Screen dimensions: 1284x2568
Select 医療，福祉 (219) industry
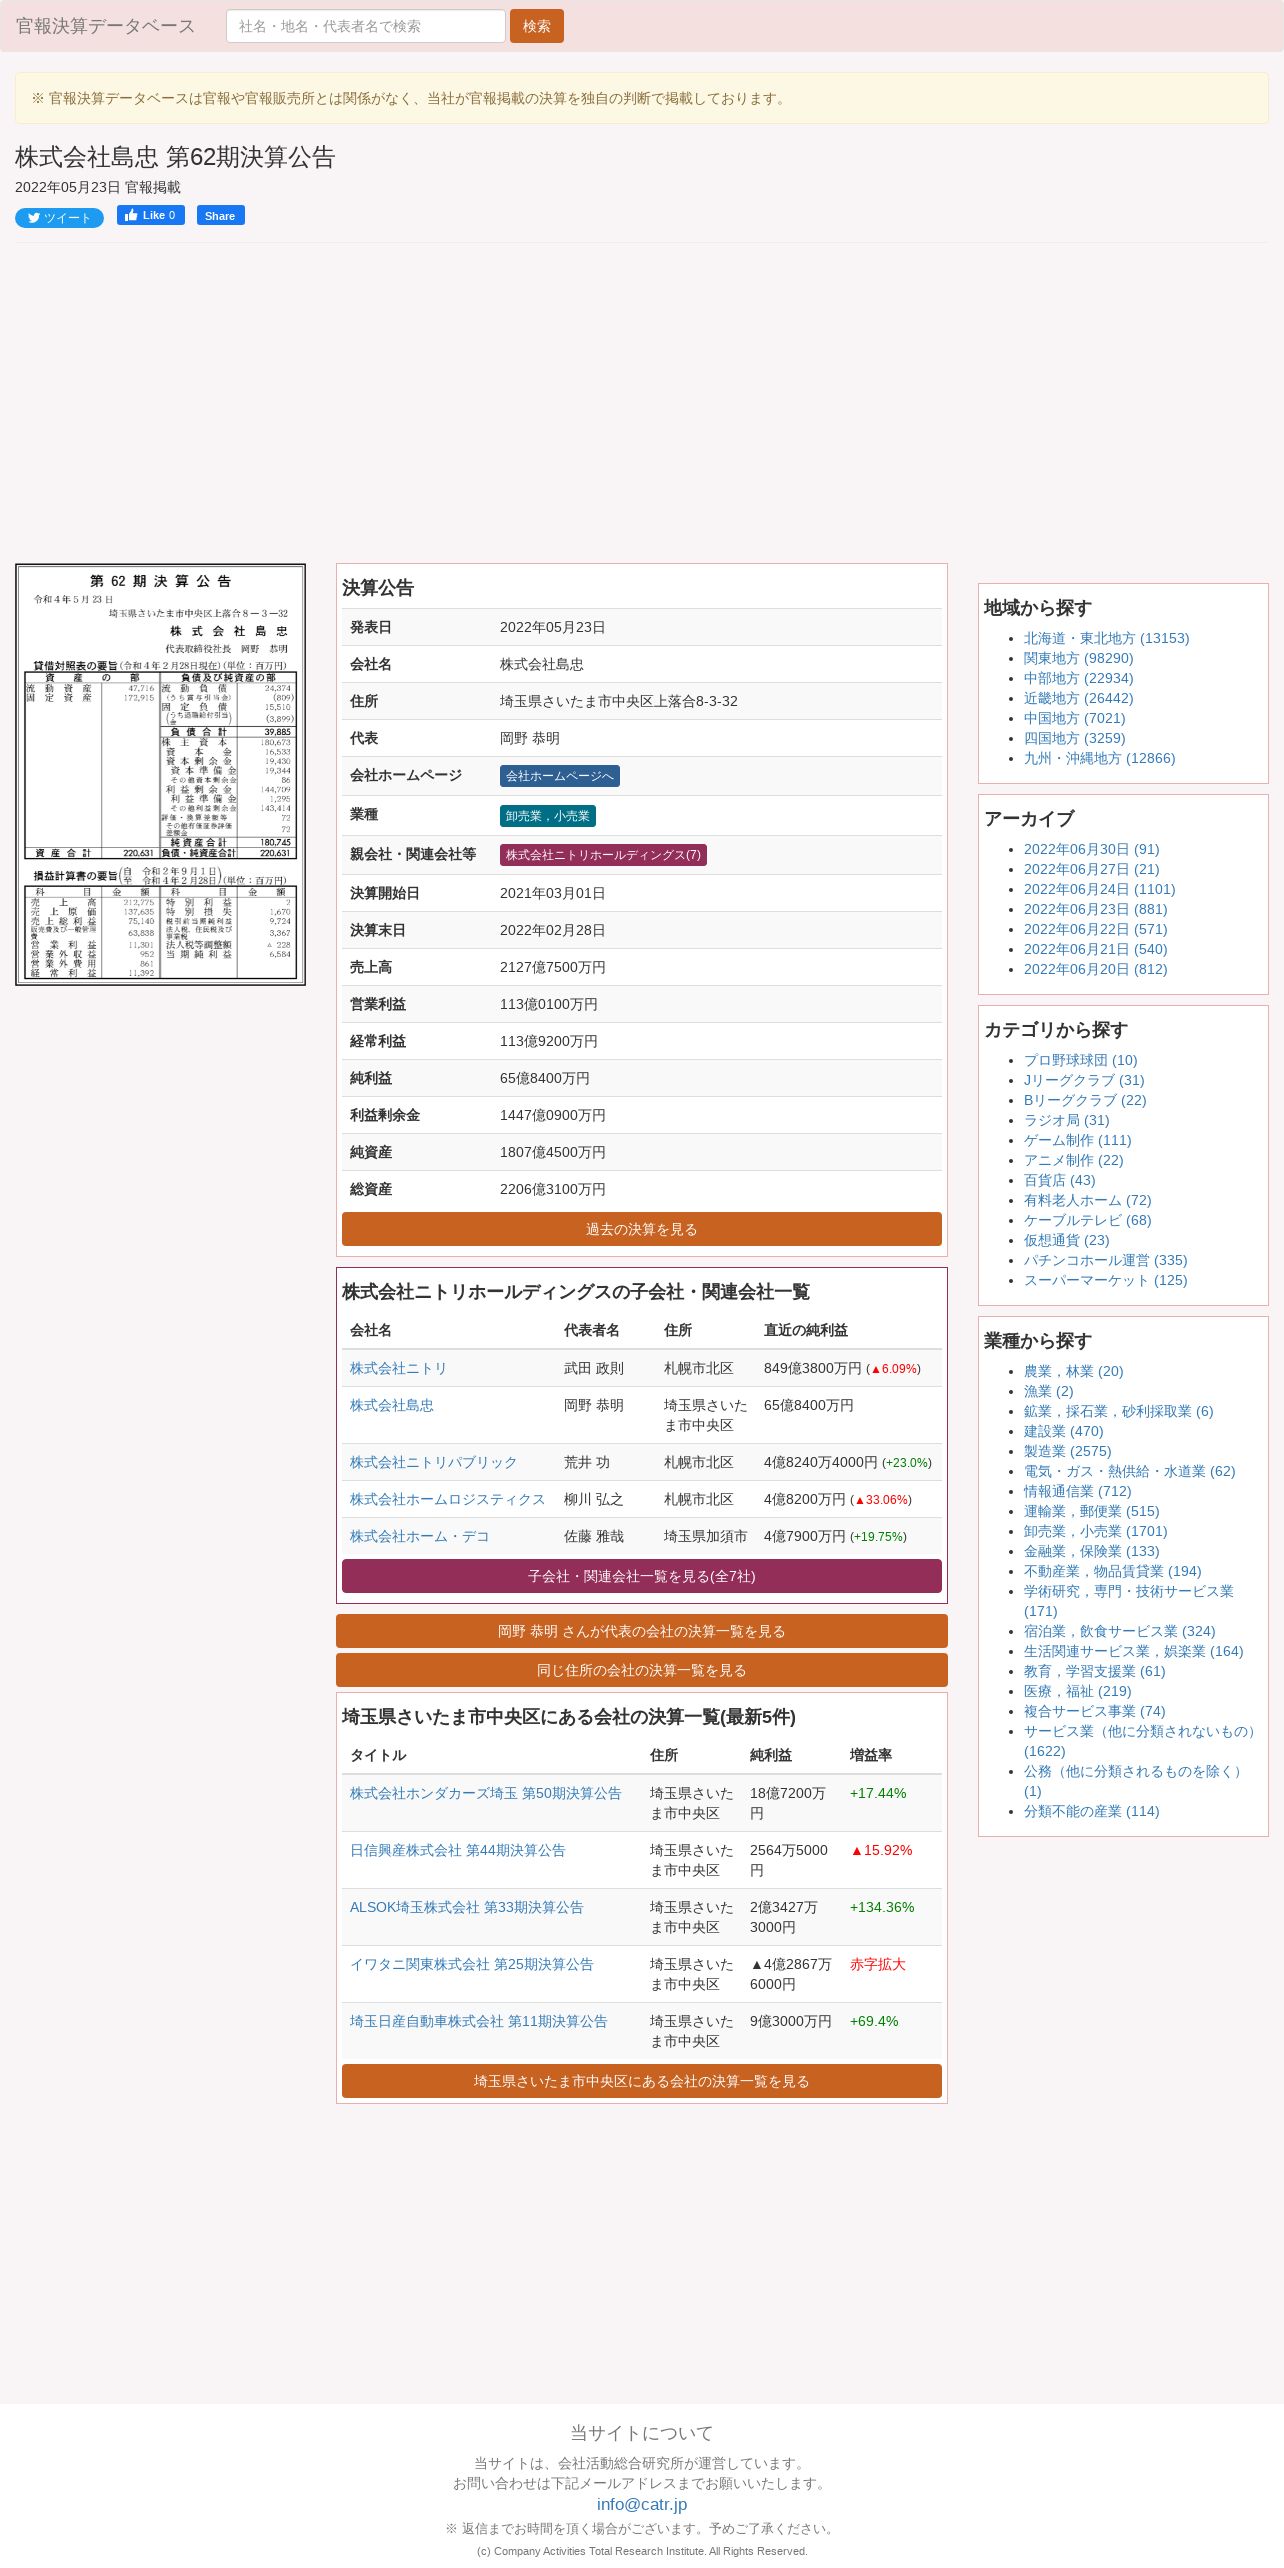(x=1077, y=1691)
